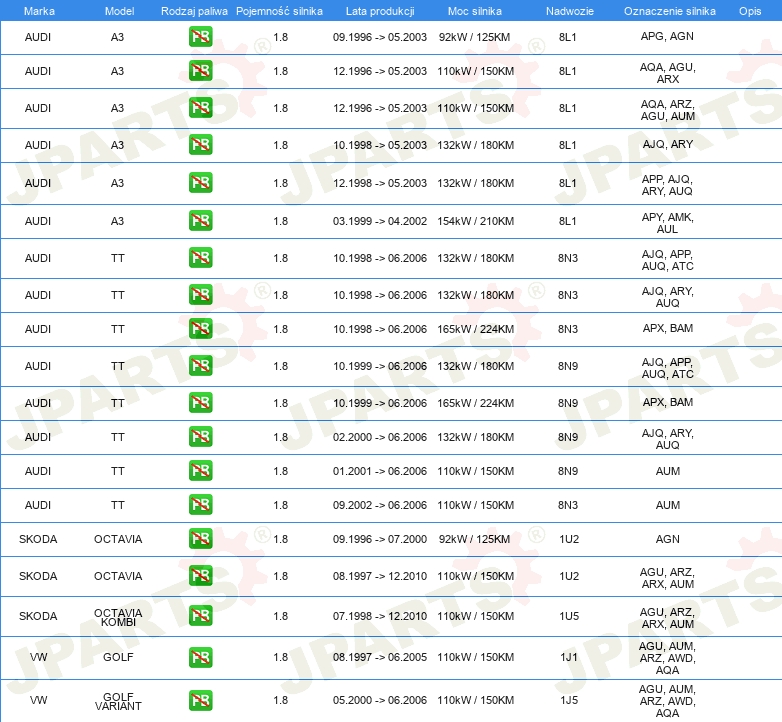
Task: Click the Opis column header
Action: 749,10
